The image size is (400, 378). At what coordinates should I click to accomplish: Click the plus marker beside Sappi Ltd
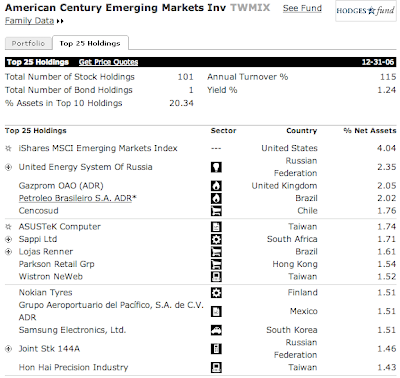point(9,239)
